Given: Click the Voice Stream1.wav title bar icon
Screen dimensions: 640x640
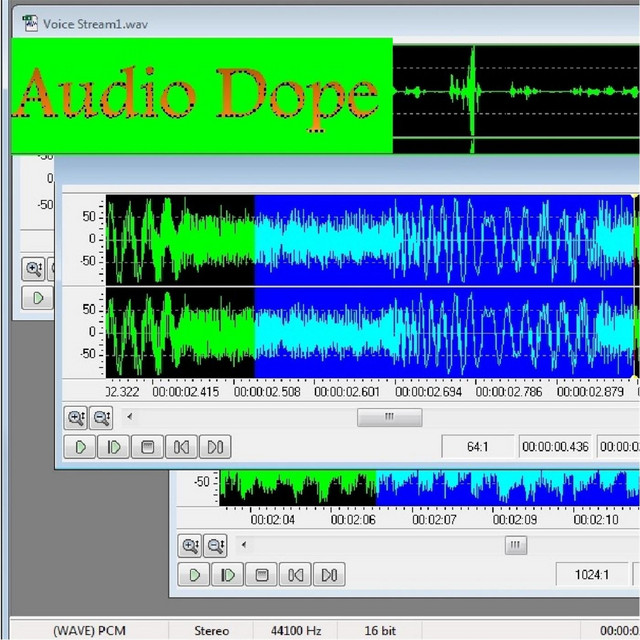Looking at the screenshot, I should (x=30, y=22).
